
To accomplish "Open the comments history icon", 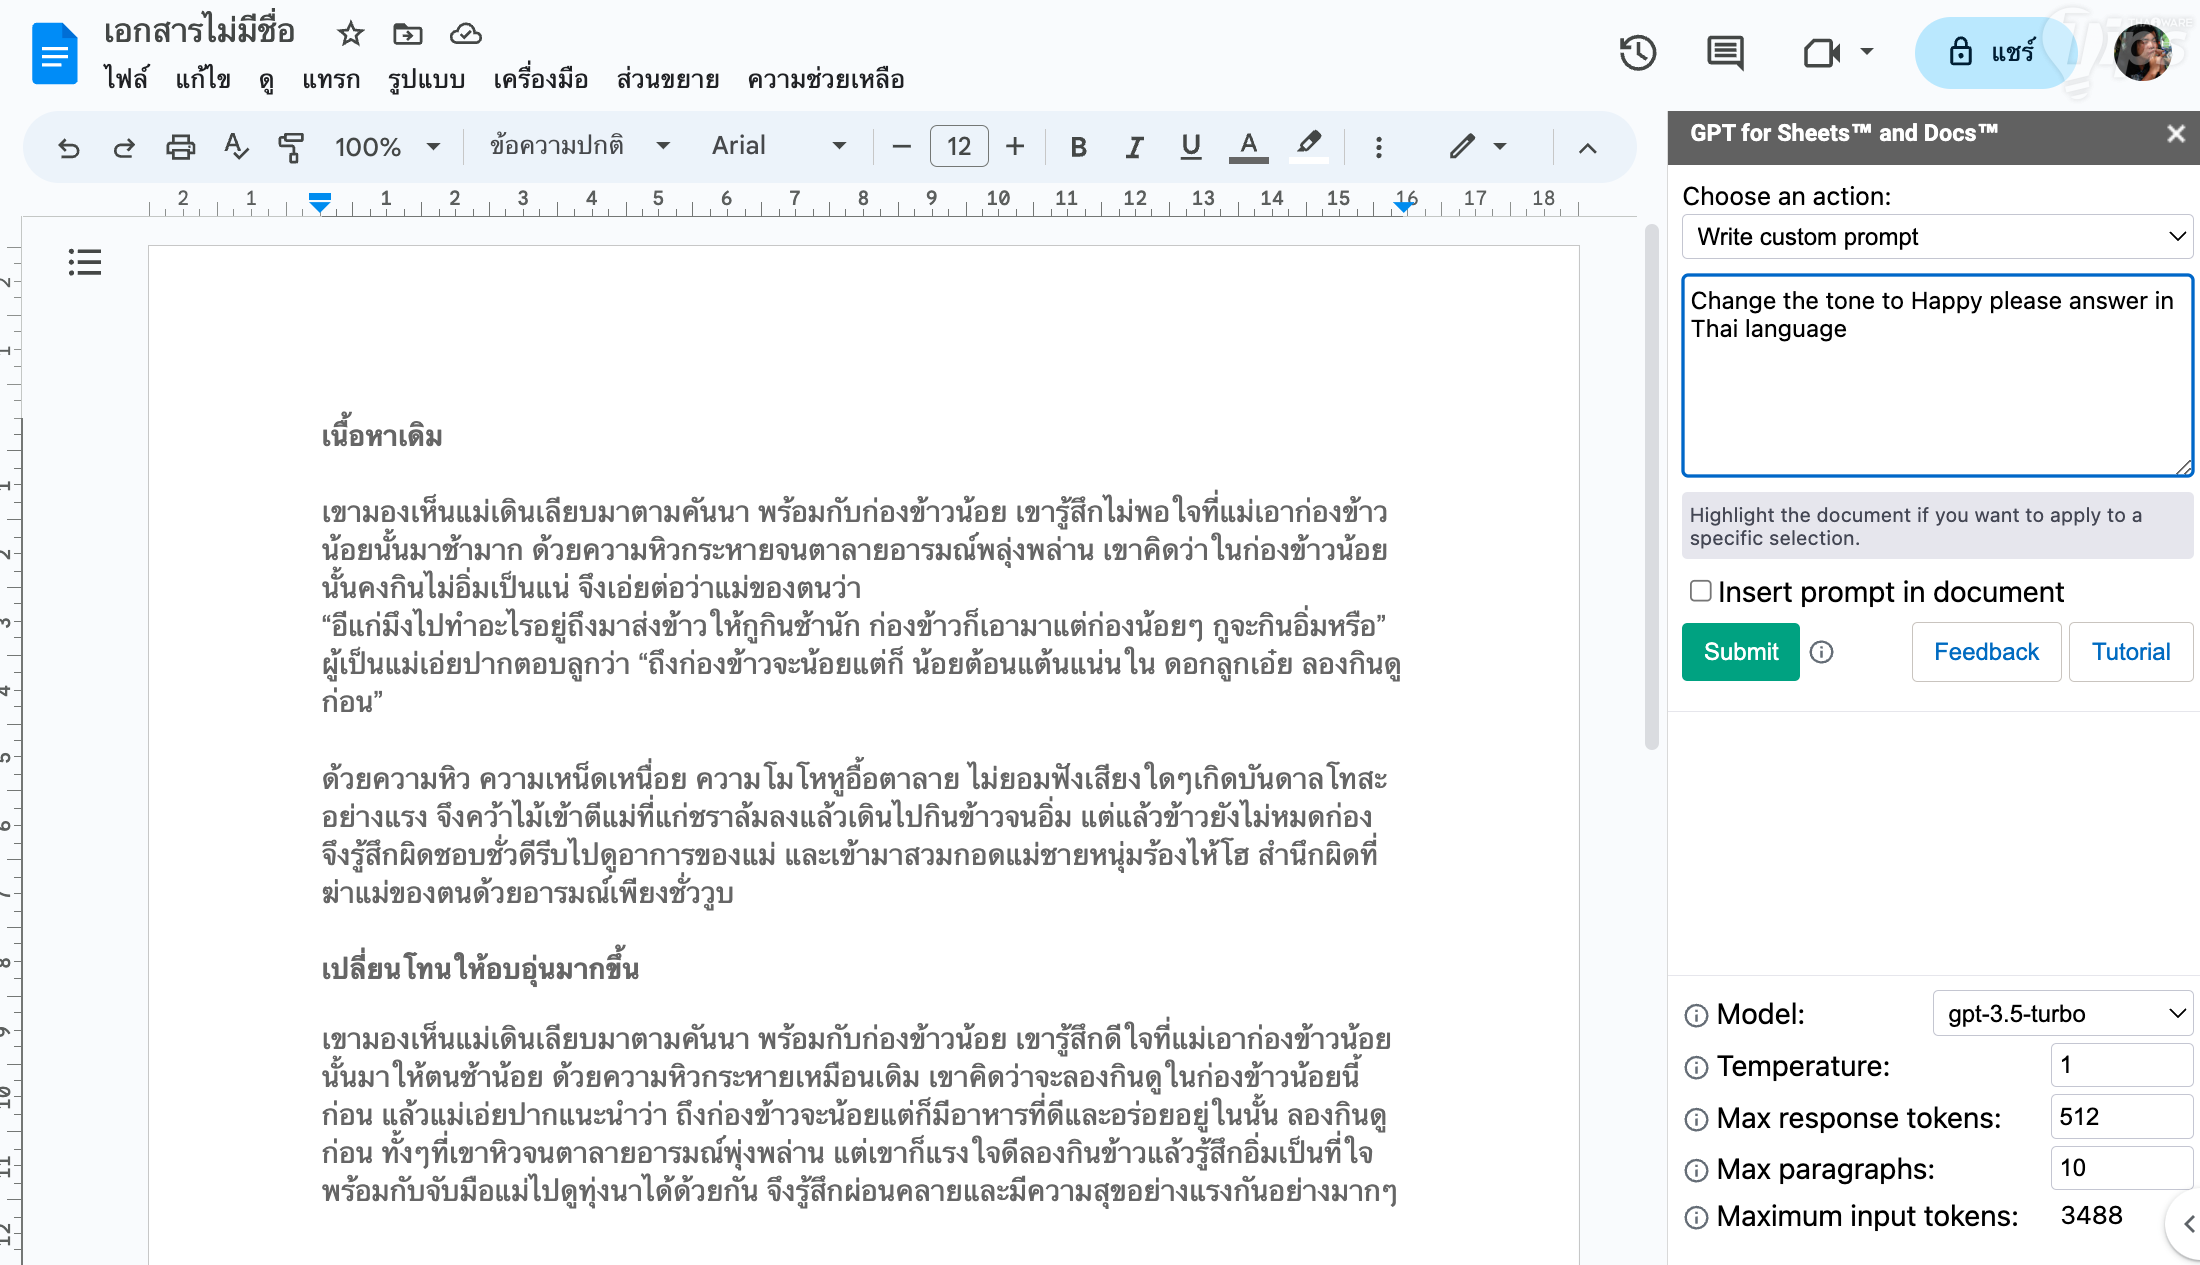I will coord(1725,53).
